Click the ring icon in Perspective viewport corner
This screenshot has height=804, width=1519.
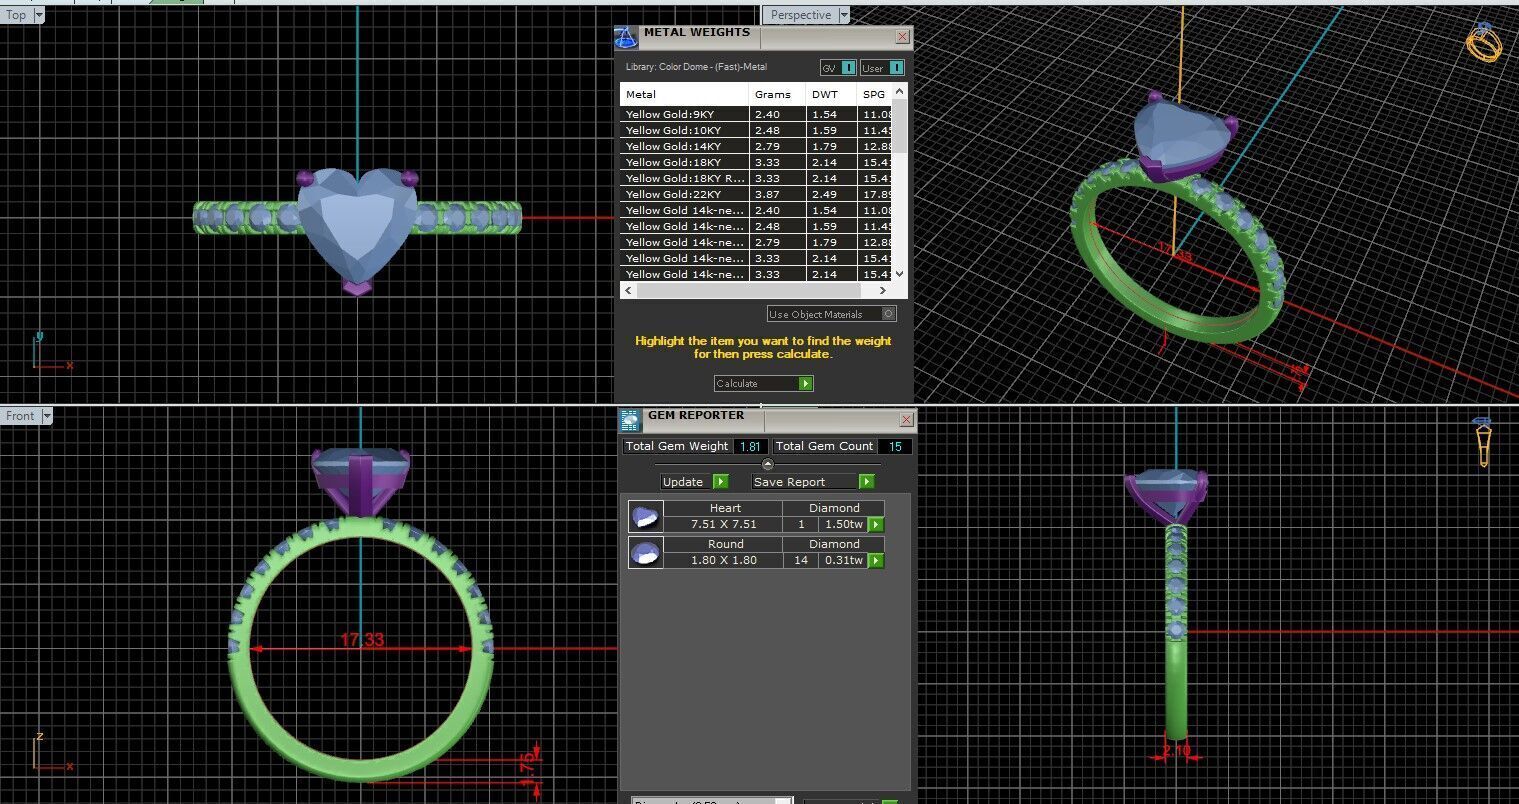click(1483, 42)
